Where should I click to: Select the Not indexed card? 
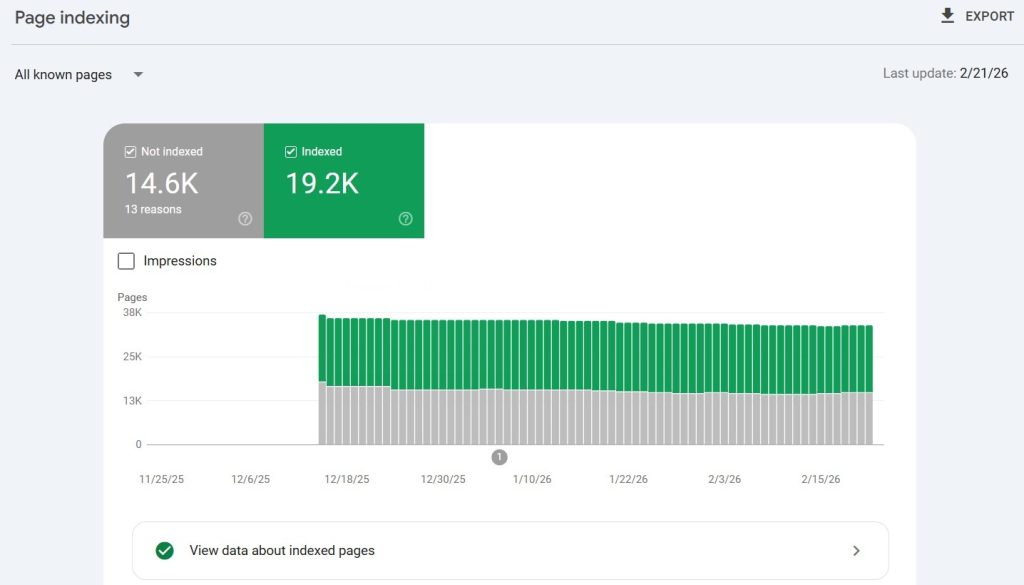182,180
